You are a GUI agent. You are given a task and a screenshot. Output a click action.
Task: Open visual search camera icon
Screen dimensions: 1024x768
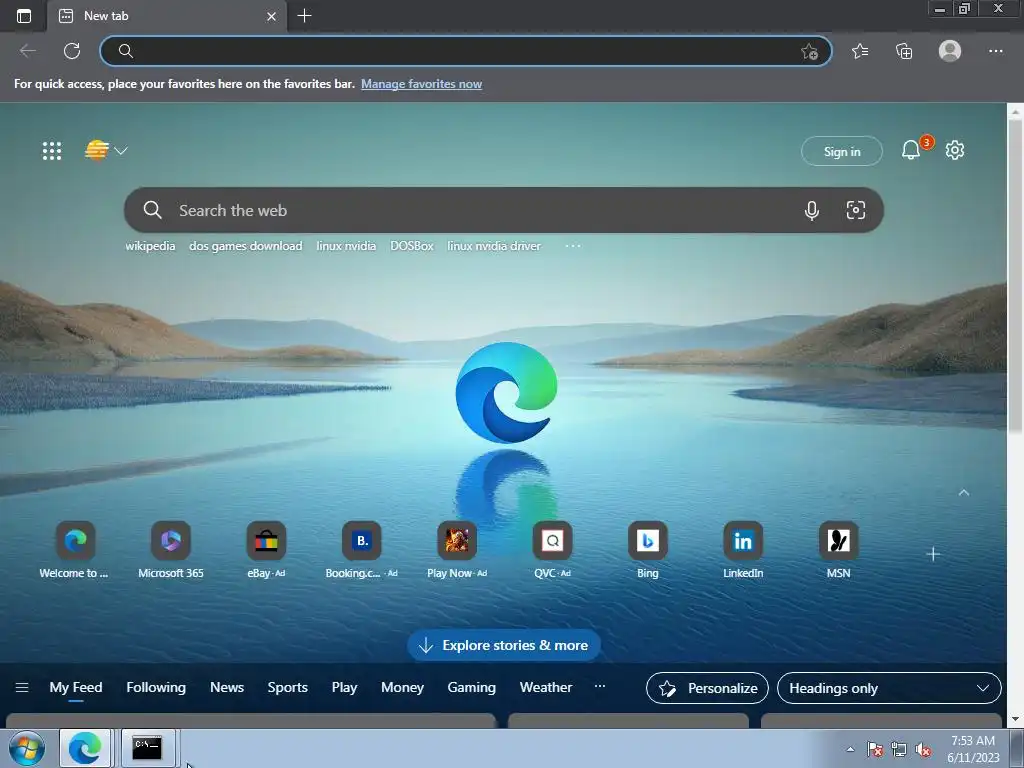(856, 210)
